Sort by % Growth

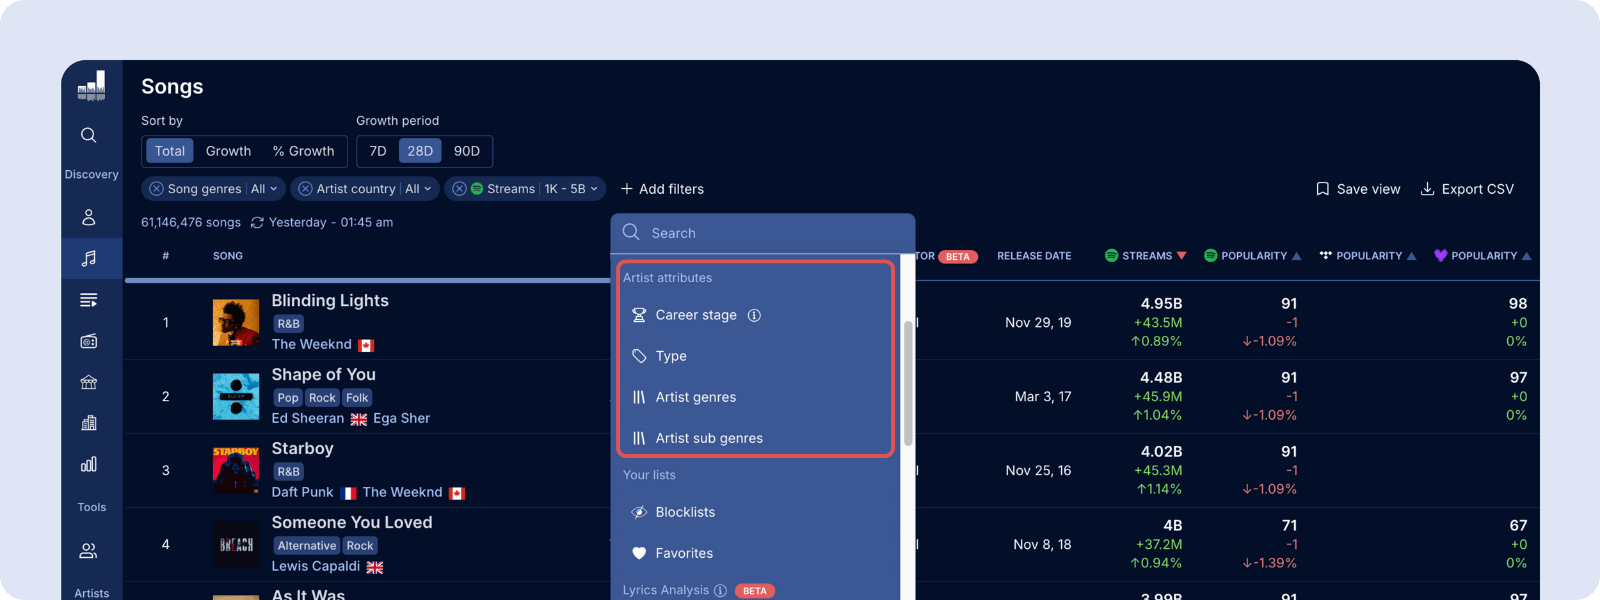(304, 151)
